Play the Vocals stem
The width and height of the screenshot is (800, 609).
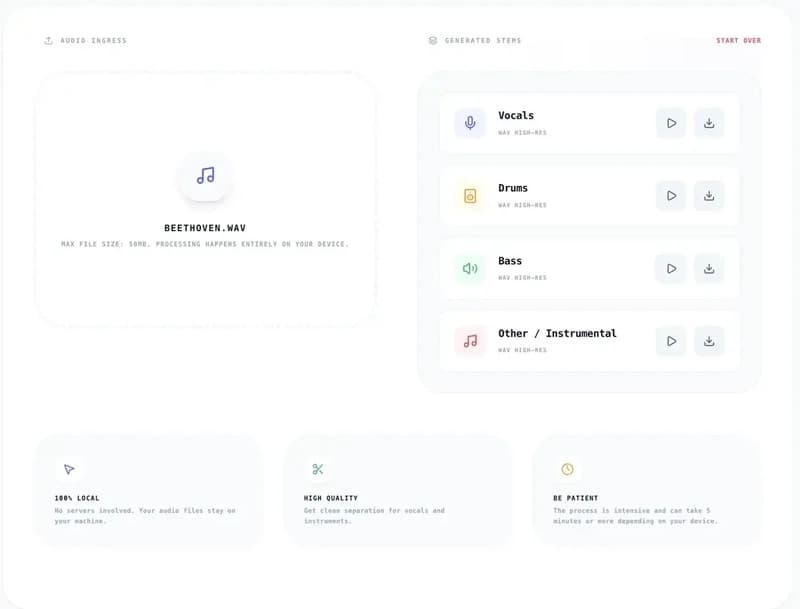click(x=671, y=123)
